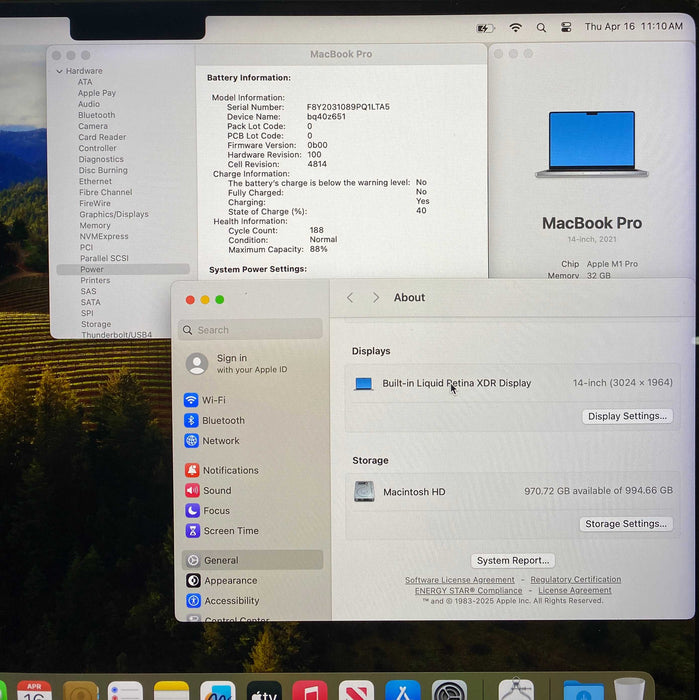The width and height of the screenshot is (699, 700).
Task: Click the Apple ID avatar icon
Action: click(197, 363)
